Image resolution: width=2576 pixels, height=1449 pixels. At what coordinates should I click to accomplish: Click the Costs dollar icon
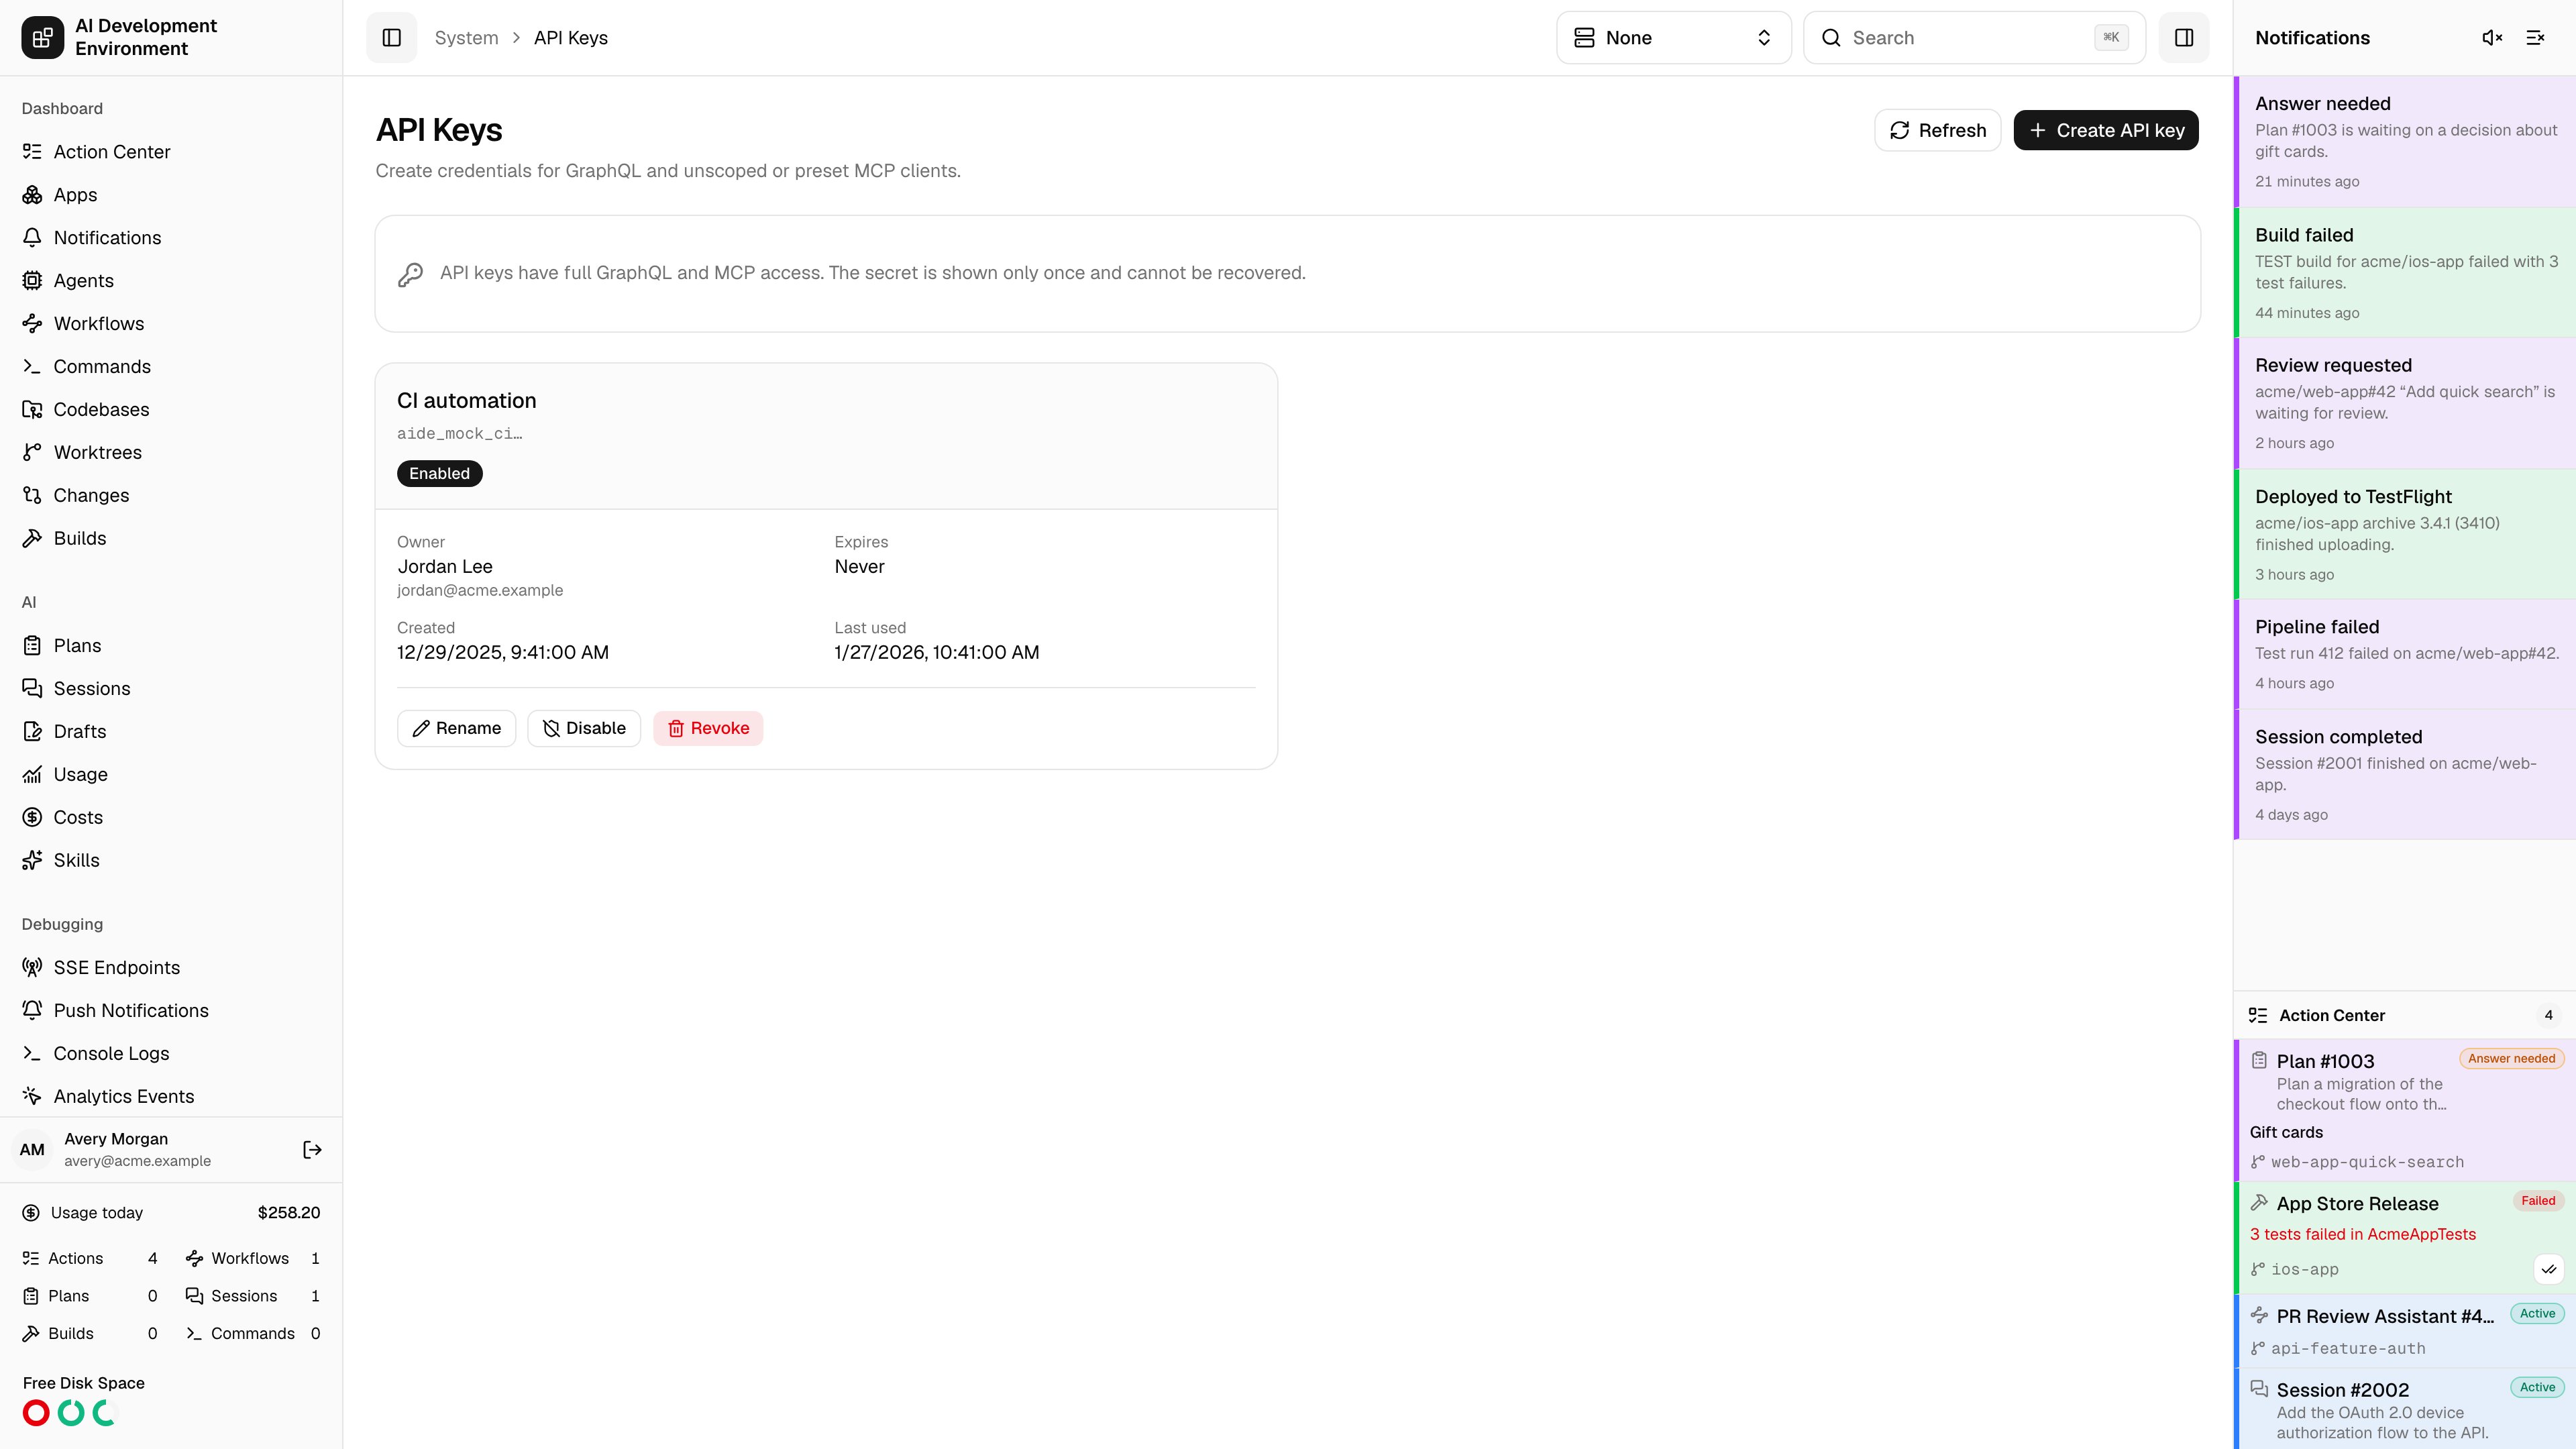[x=32, y=817]
